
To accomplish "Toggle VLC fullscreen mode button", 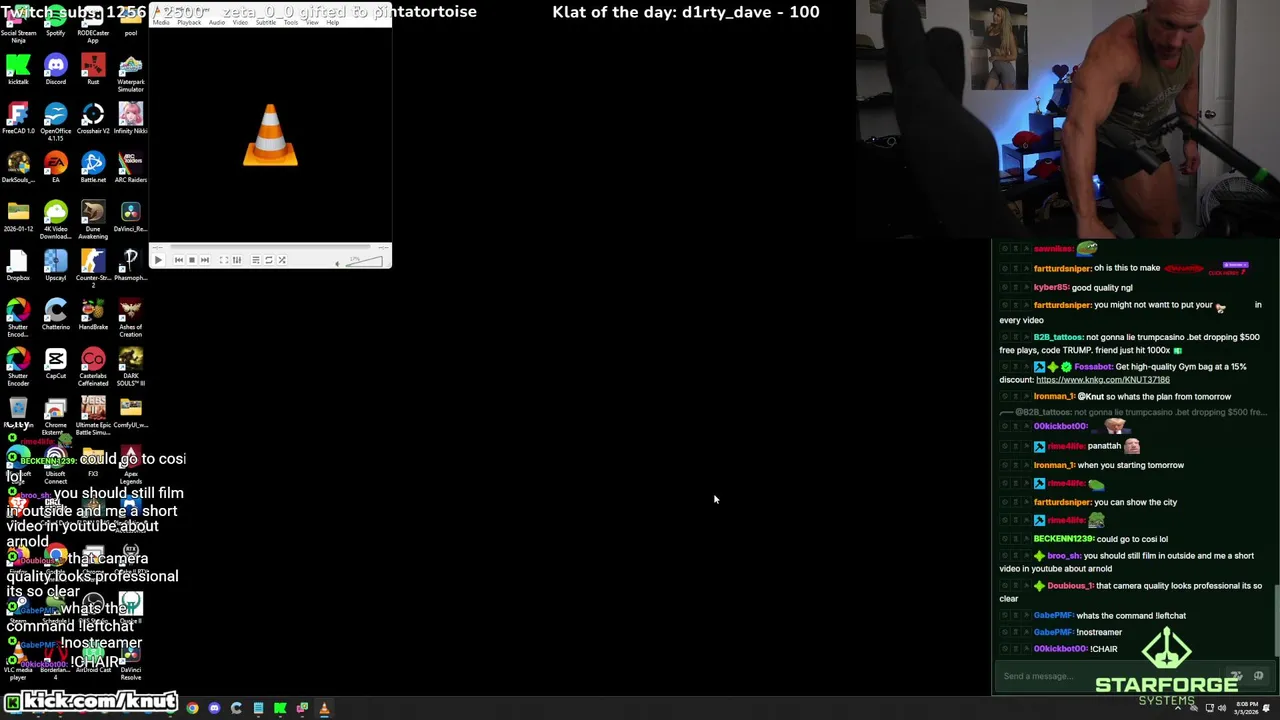I will [x=224, y=260].
